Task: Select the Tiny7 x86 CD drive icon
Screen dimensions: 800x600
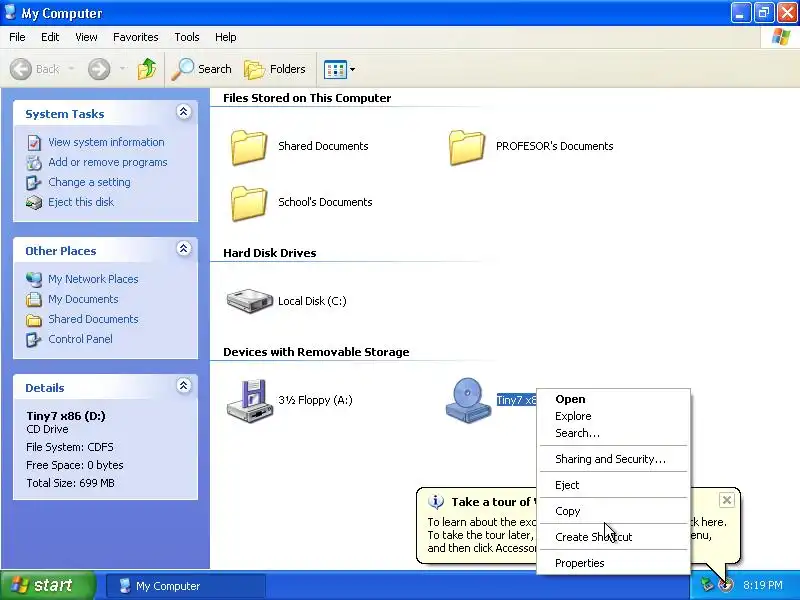Action: [x=468, y=401]
